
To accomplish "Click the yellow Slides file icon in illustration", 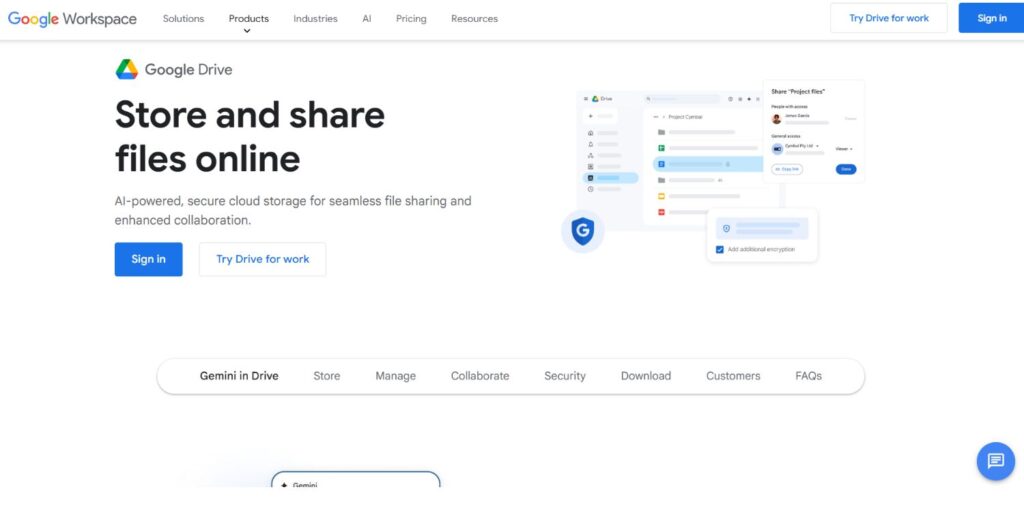I will pyautogui.click(x=661, y=196).
